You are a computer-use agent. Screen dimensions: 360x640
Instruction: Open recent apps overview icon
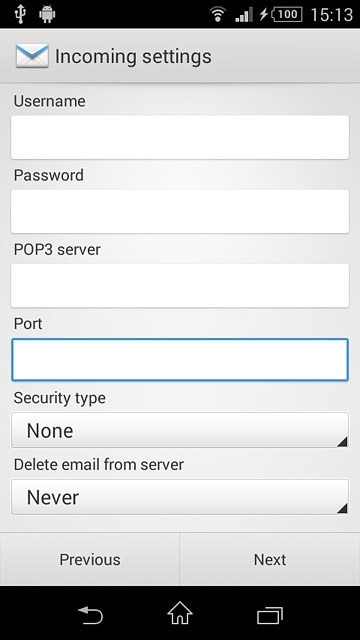coord(270,615)
